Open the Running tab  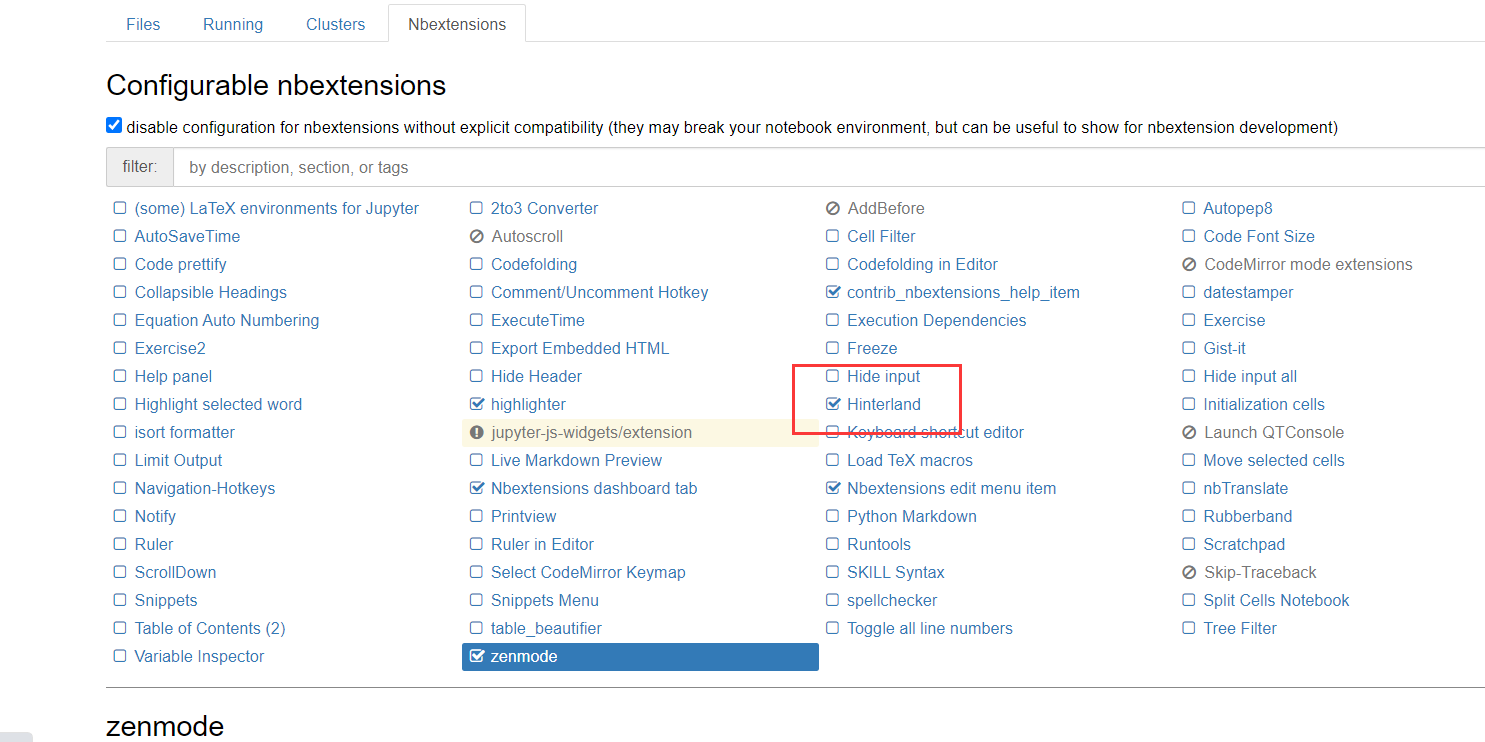(233, 24)
